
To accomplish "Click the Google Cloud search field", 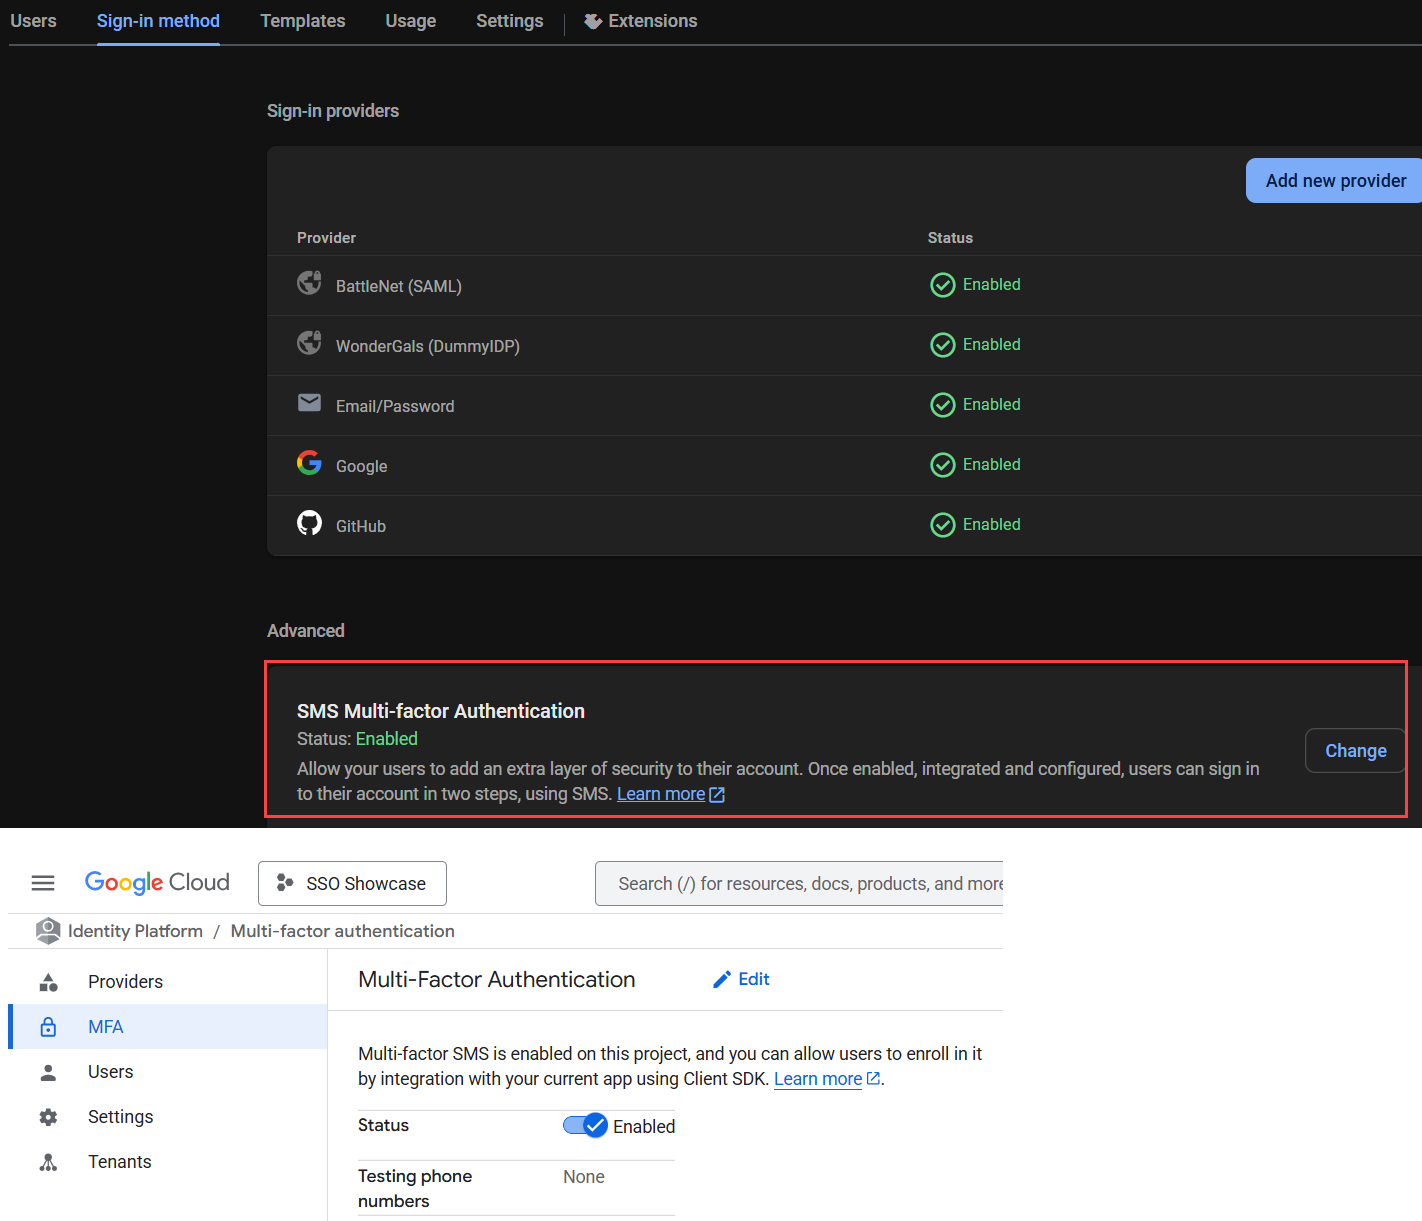I will click(x=799, y=884).
